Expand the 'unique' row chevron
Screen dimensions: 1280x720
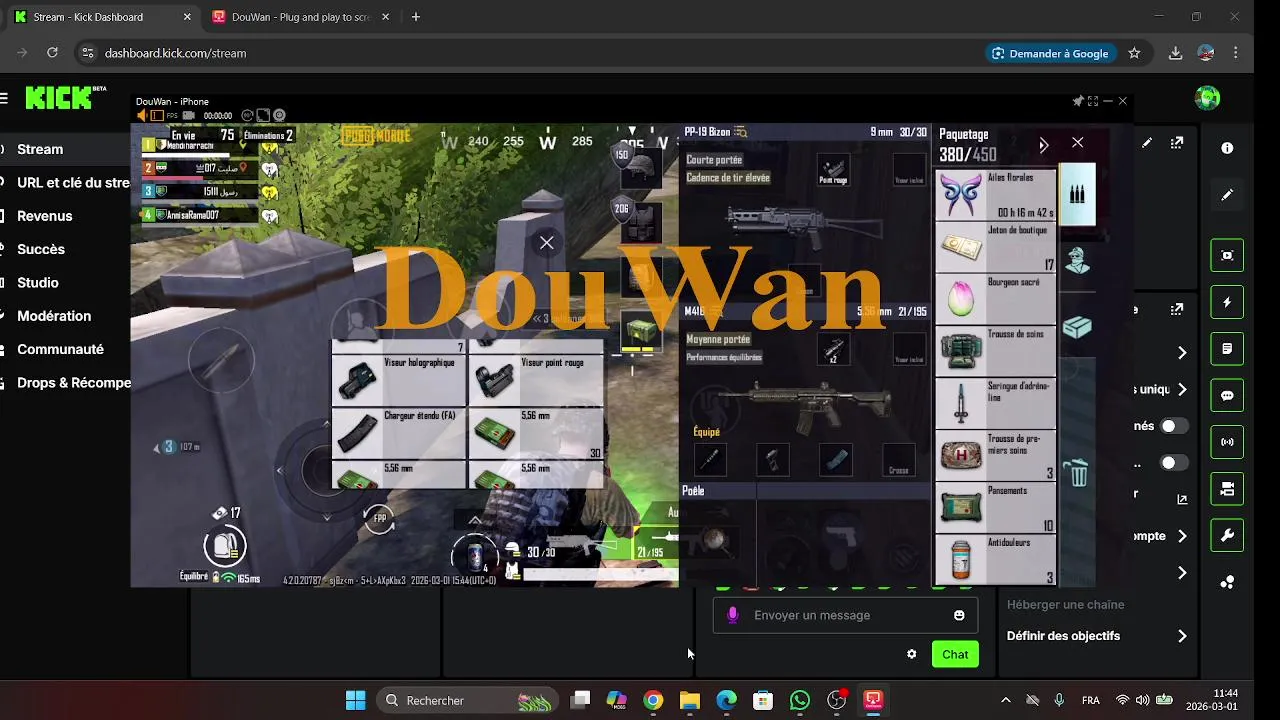click(x=1182, y=389)
